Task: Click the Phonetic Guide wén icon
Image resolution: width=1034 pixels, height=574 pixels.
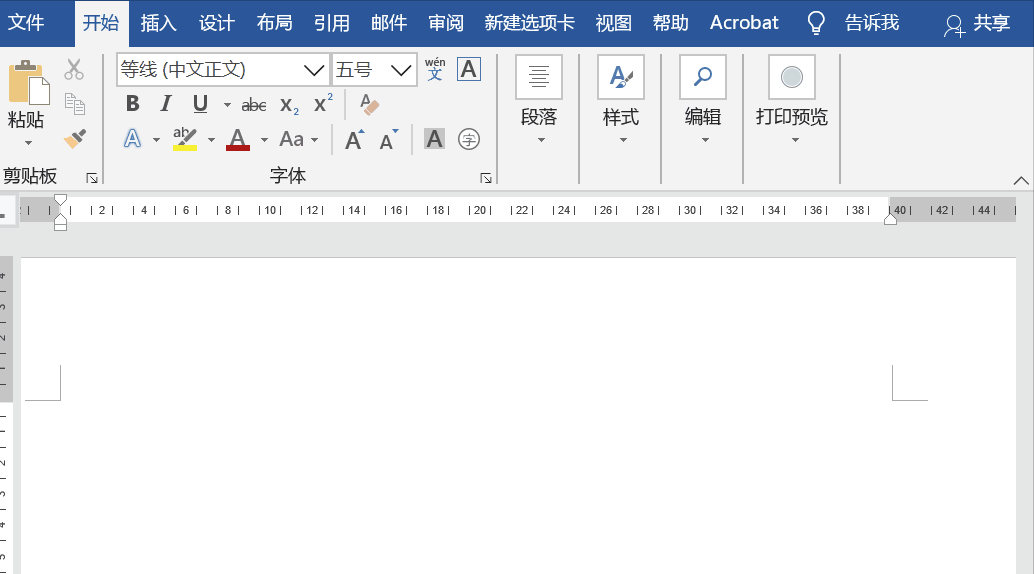Action: click(435, 69)
